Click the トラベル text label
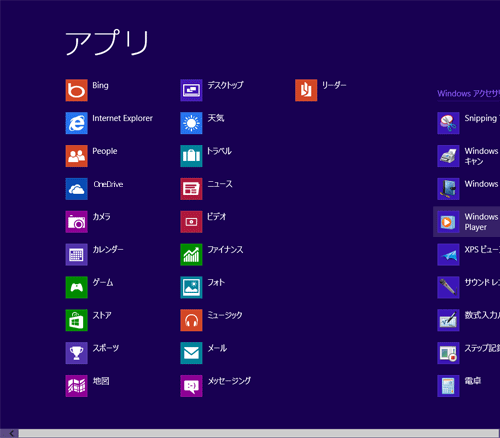The height and width of the screenshot is (438, 500). tap(219, 151)
